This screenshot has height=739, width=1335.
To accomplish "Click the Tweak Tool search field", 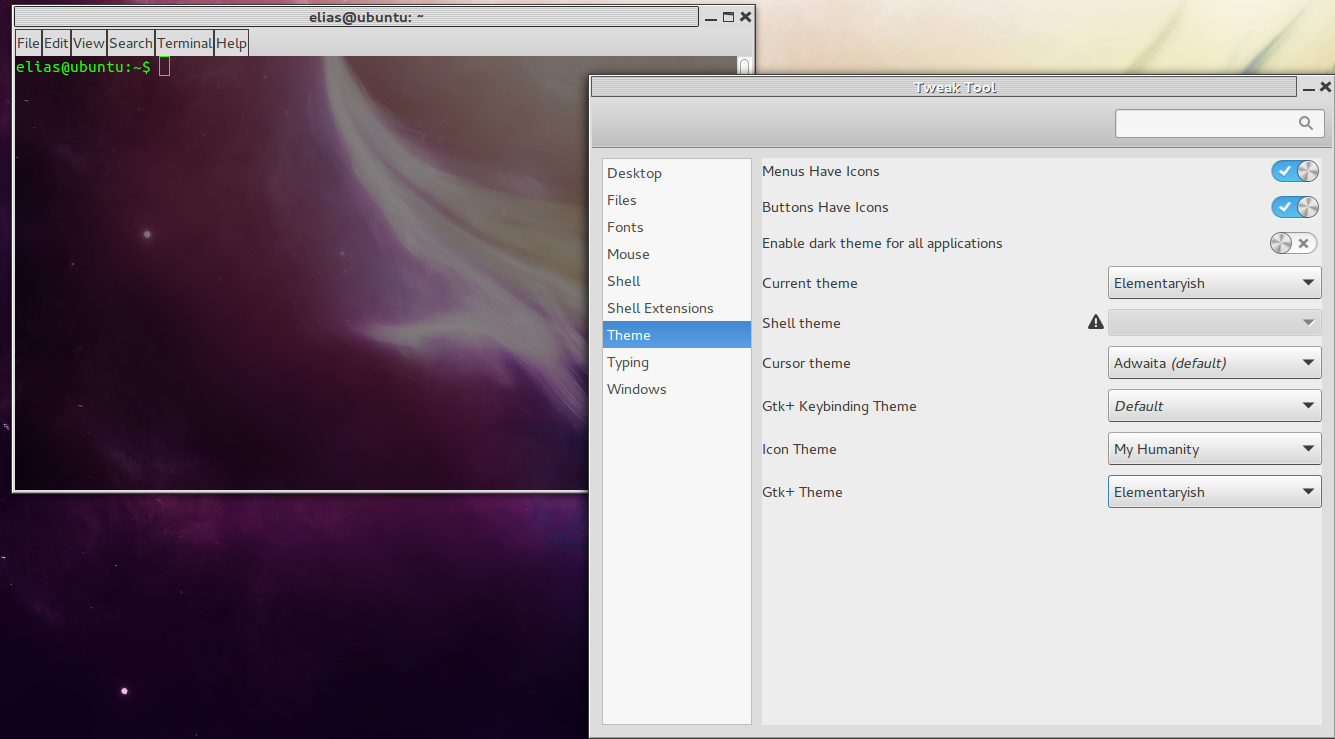I will tap(1205, 123).
